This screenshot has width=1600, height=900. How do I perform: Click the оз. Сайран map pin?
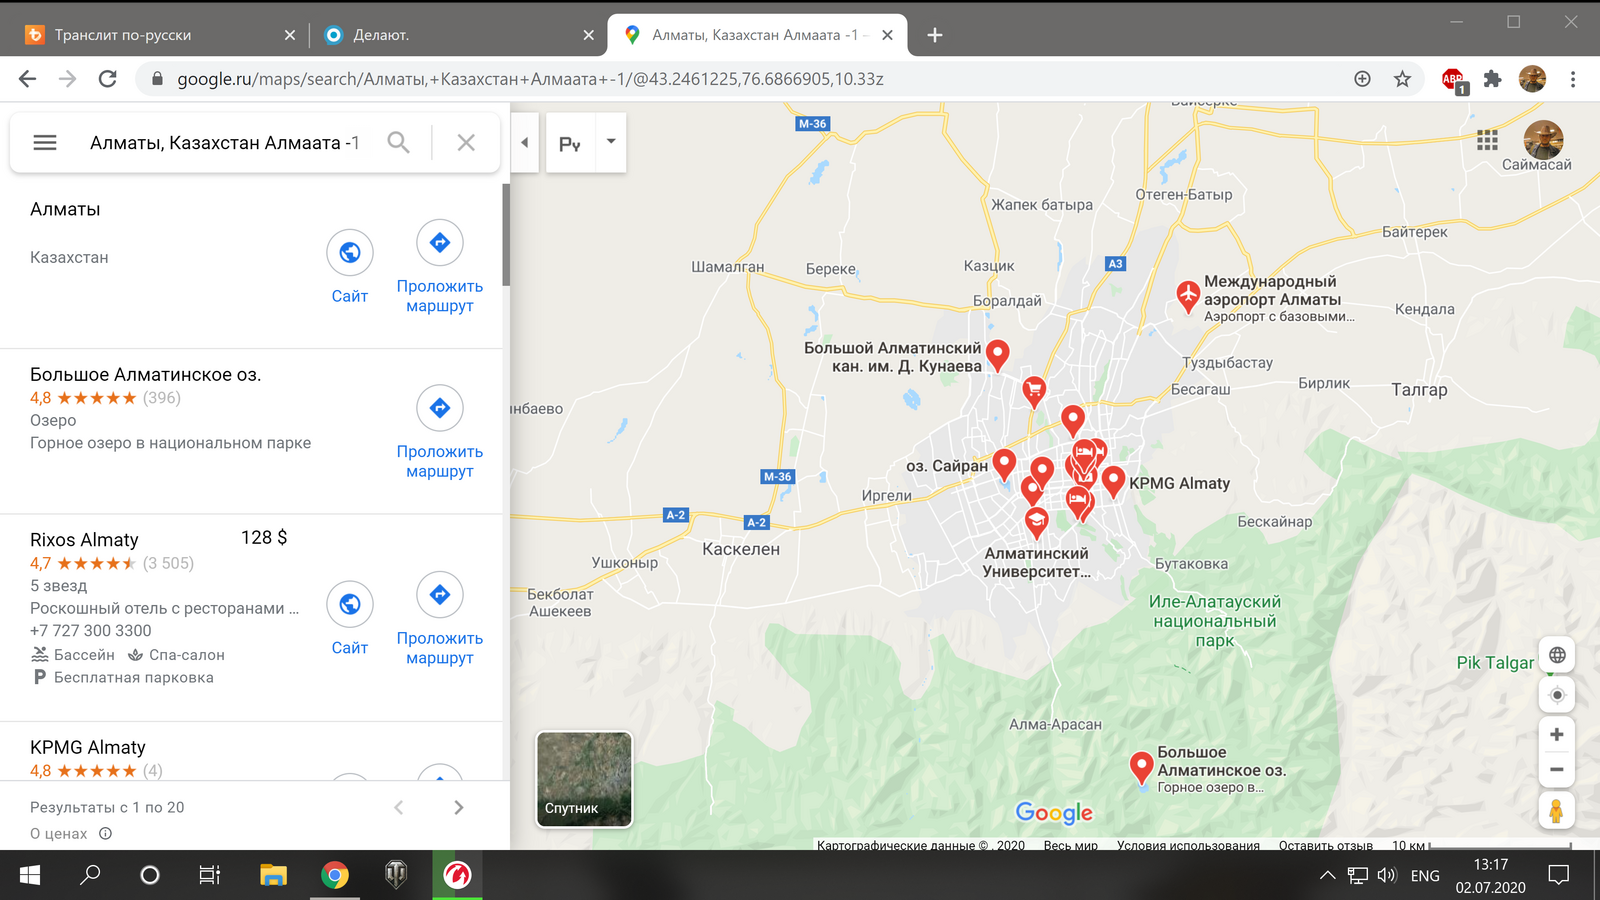click(1004, 464)
